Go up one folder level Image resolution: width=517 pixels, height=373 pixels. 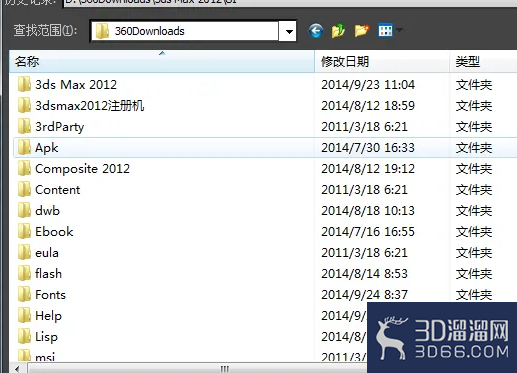[x=338, y=31]
